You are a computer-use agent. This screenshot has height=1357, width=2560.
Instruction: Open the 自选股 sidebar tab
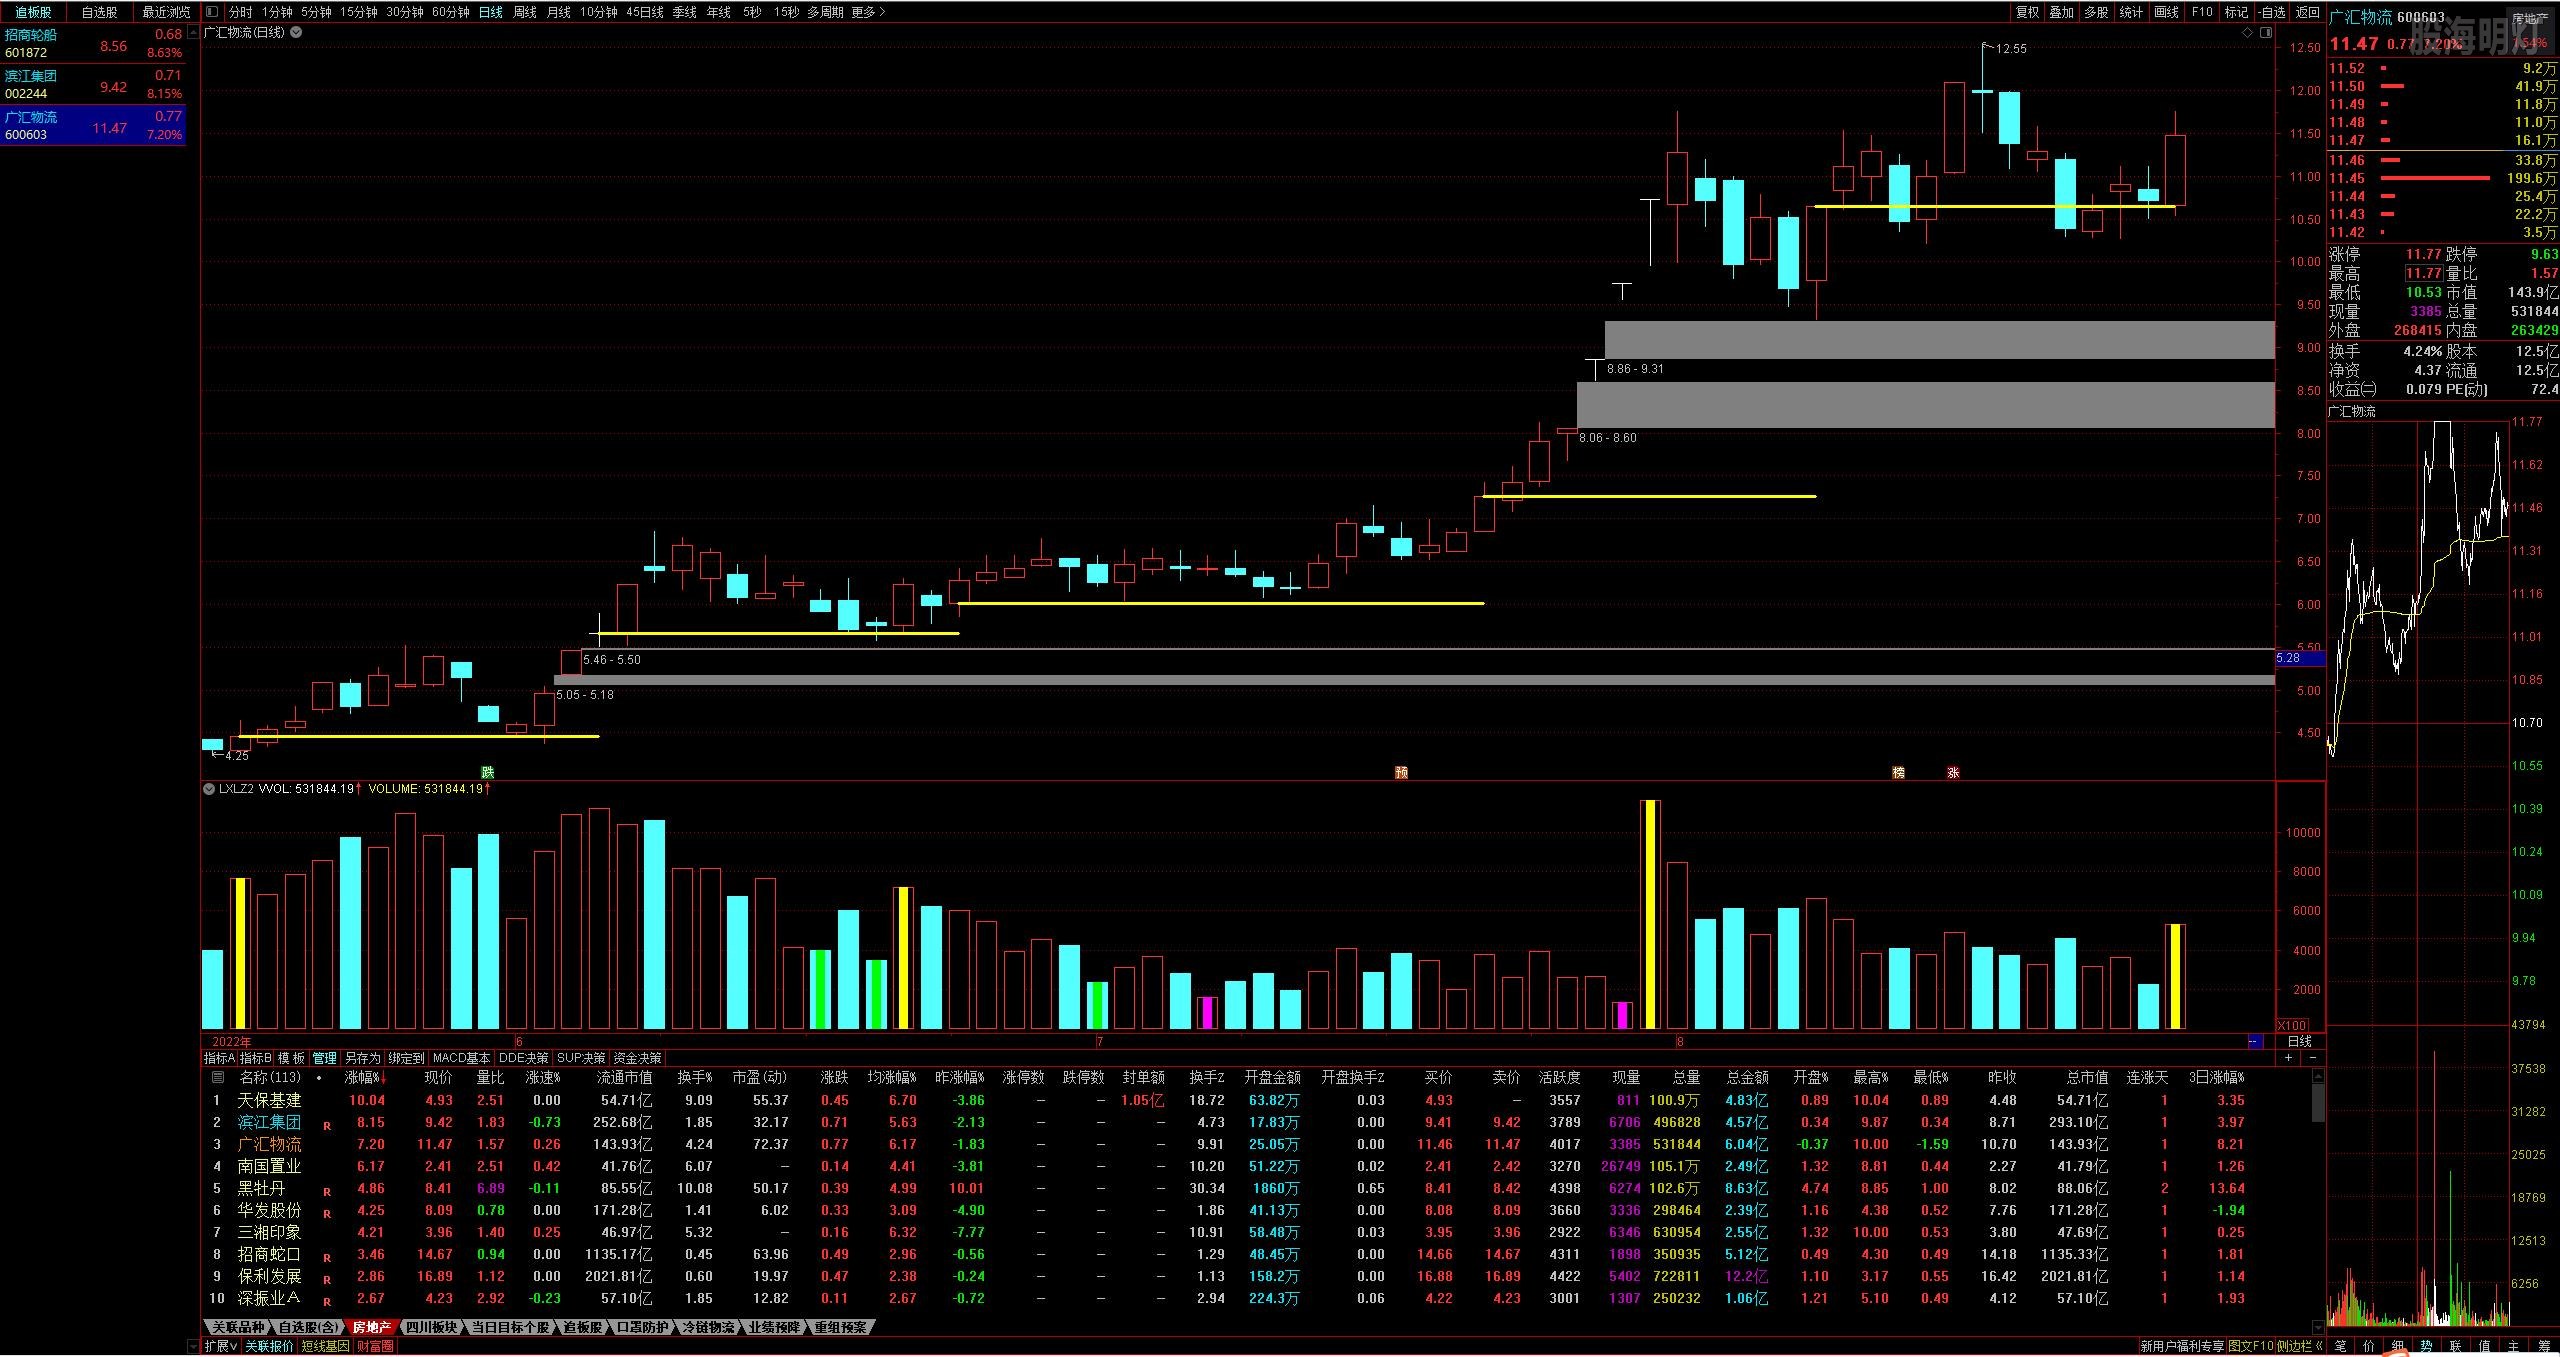pos(99,12)
